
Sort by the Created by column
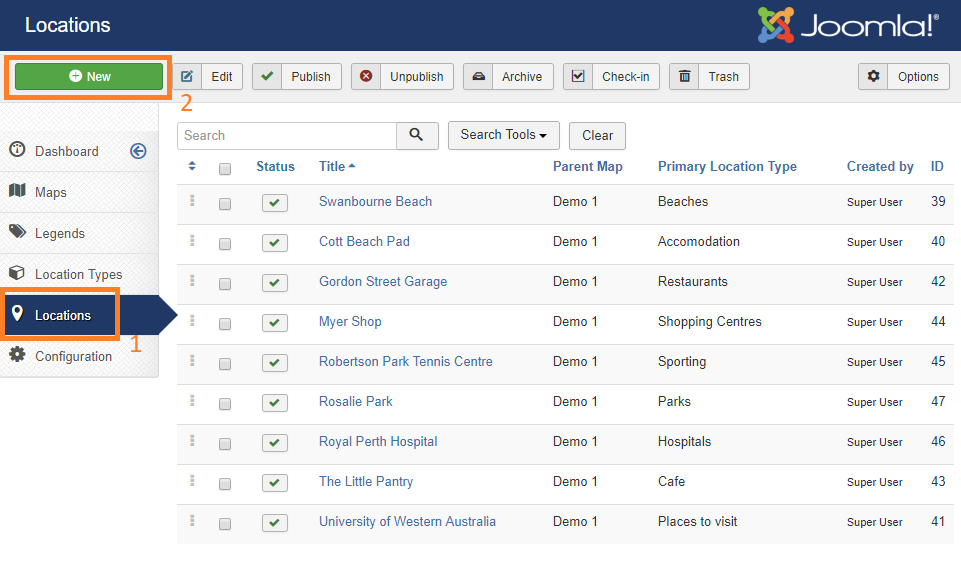pos(880,166)
